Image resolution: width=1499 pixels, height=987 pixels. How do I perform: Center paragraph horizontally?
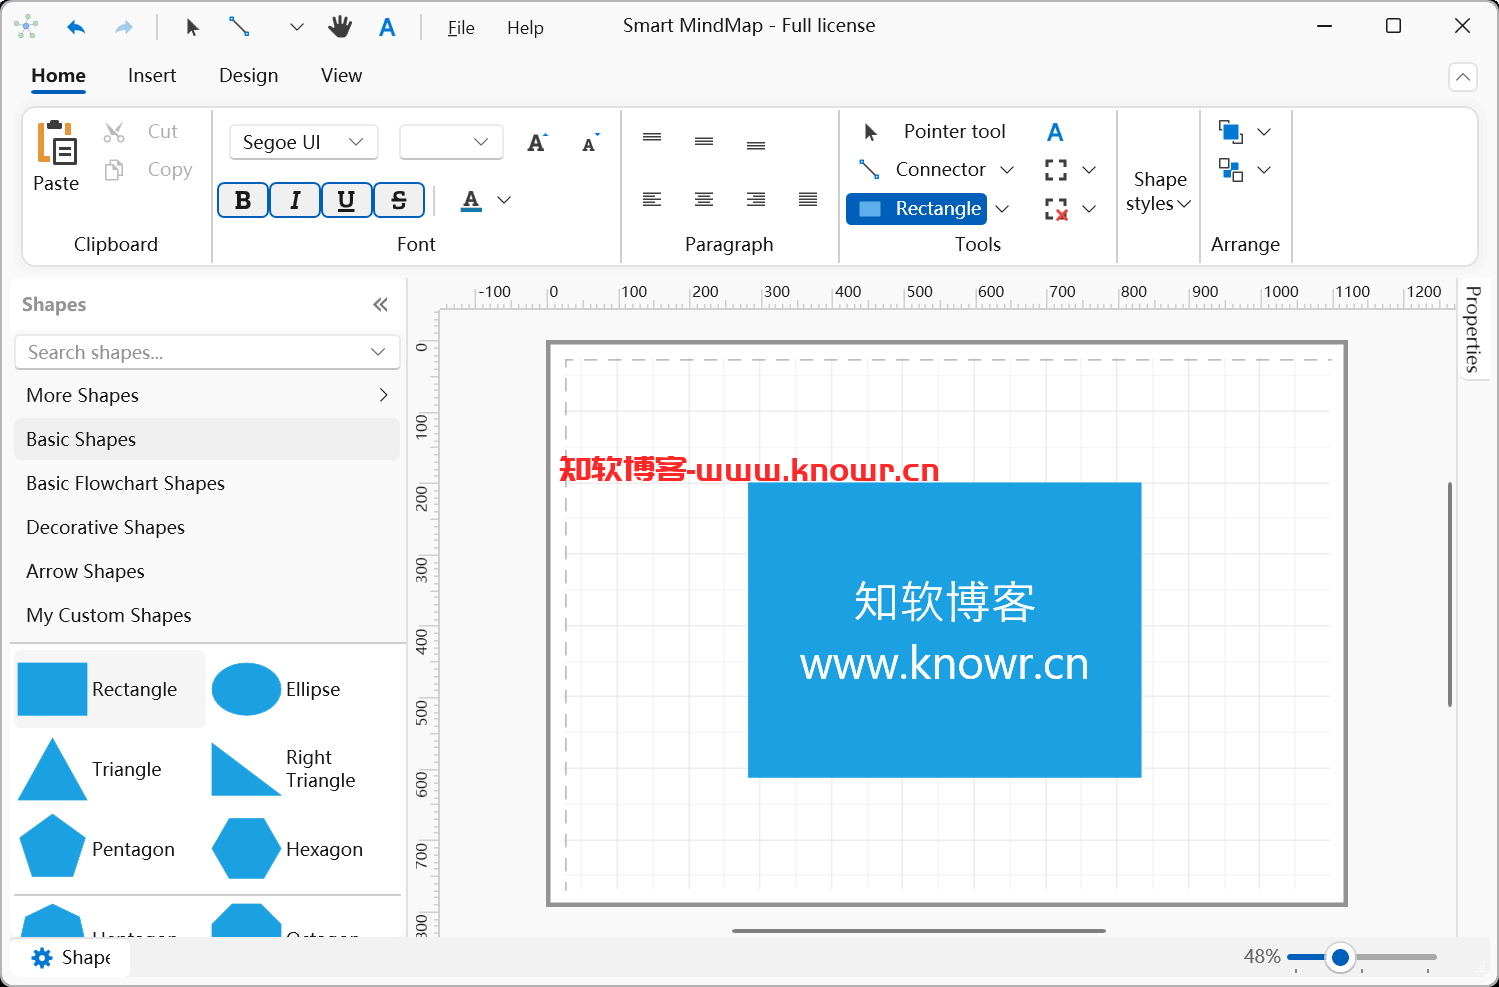tap(704, 200)
